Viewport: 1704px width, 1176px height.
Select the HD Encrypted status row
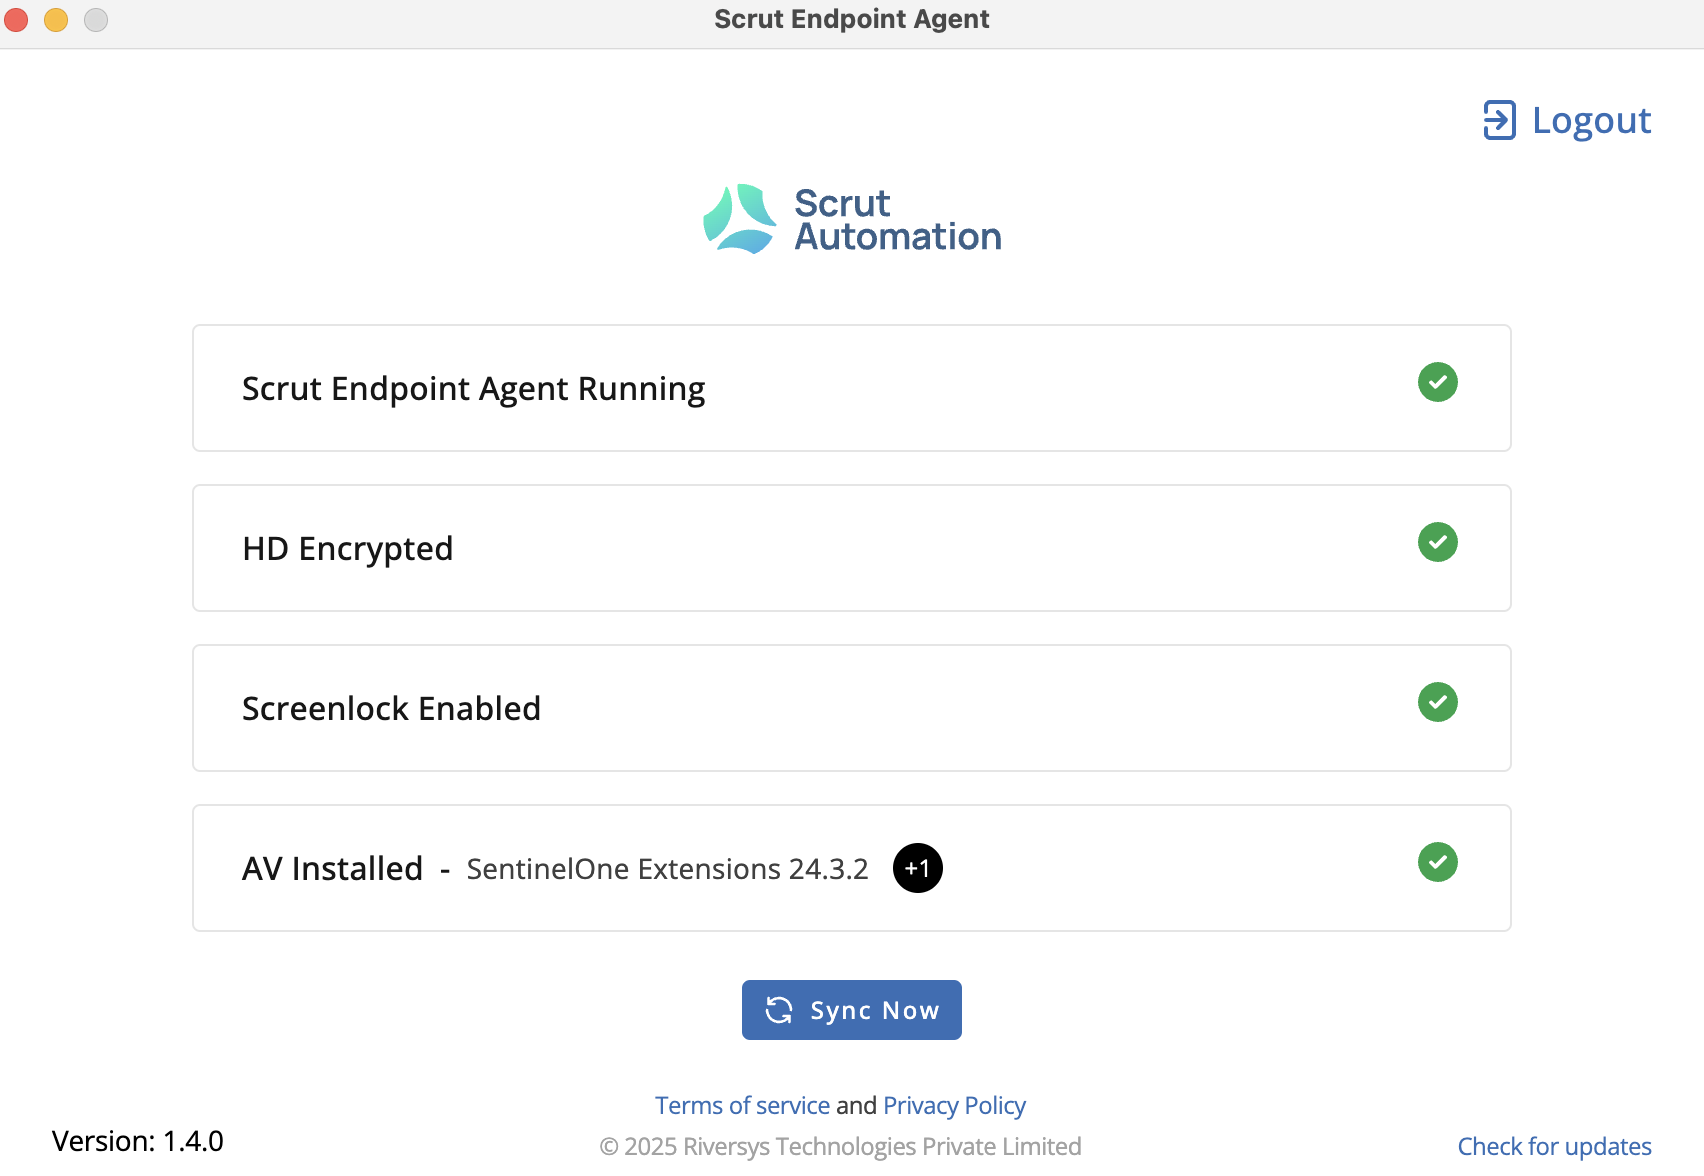(852, 548)
